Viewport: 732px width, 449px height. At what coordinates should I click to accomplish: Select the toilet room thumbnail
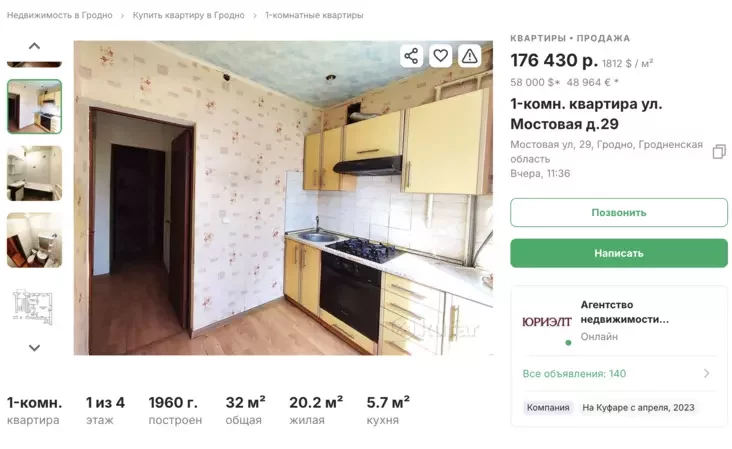pos(34,240)
